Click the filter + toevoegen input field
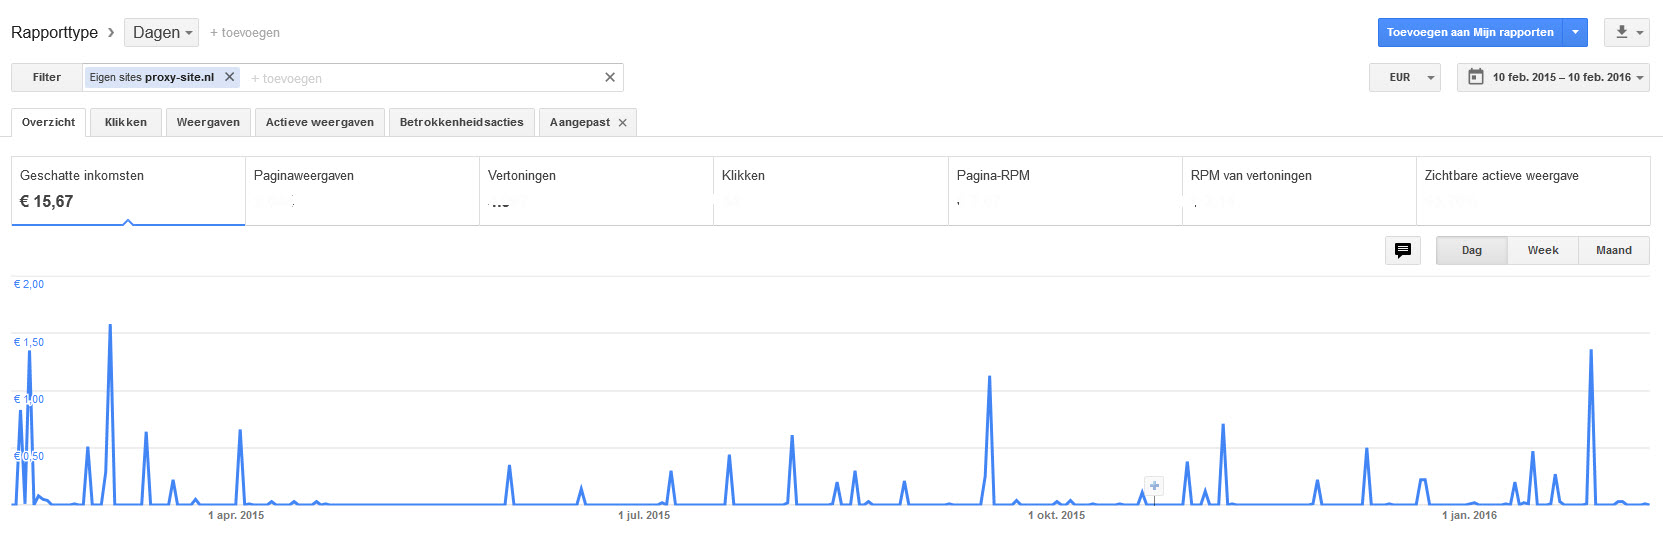The height and width of the screenshot is (539, 1663). click(x=420, y=78)
